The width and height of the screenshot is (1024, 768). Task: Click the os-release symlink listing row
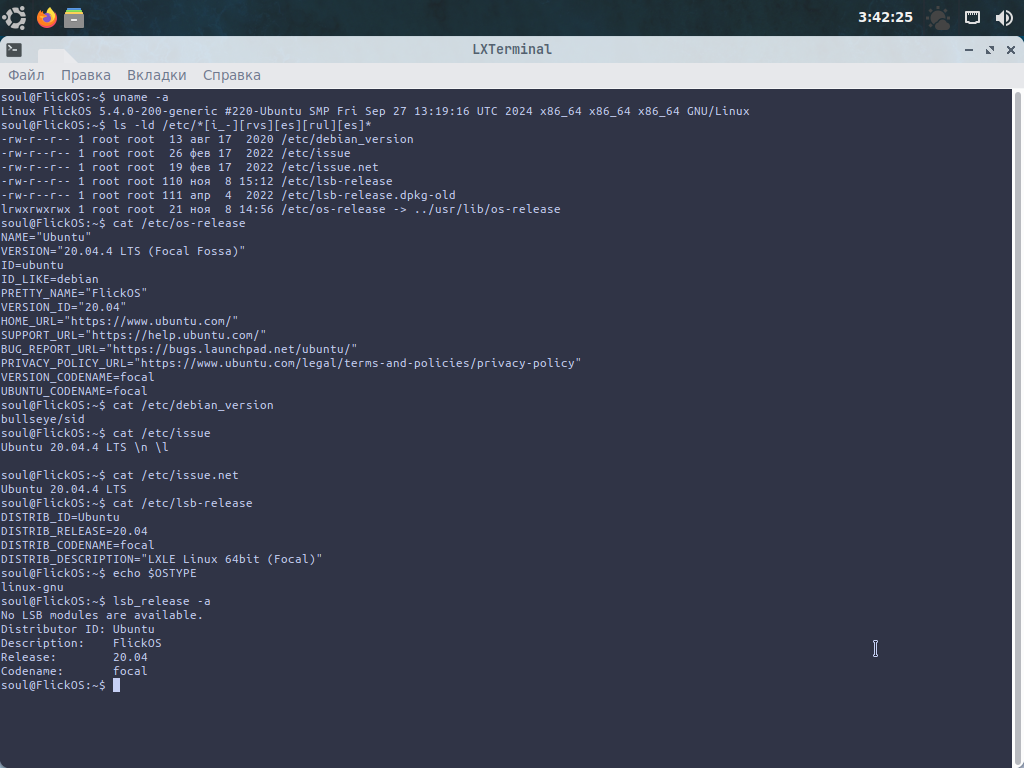[281, 209]
